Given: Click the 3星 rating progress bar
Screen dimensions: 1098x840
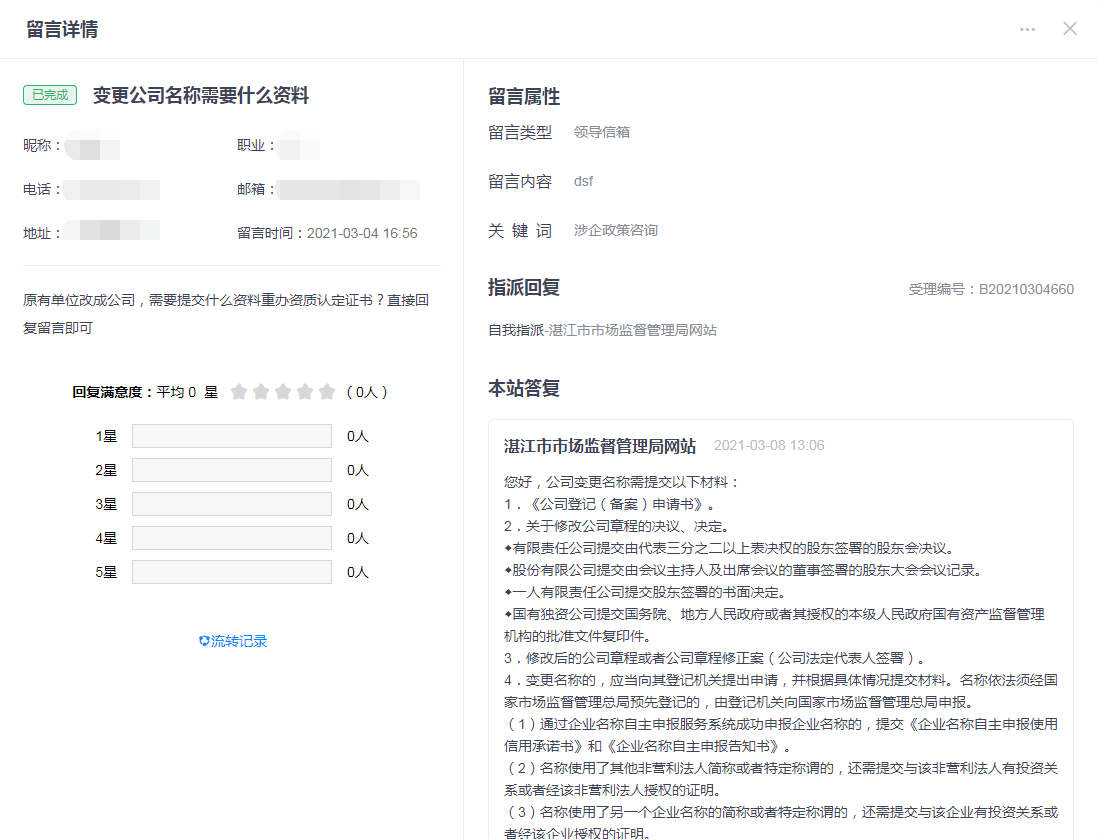Looking at the screenshot, I should click(x=231, y=504).
